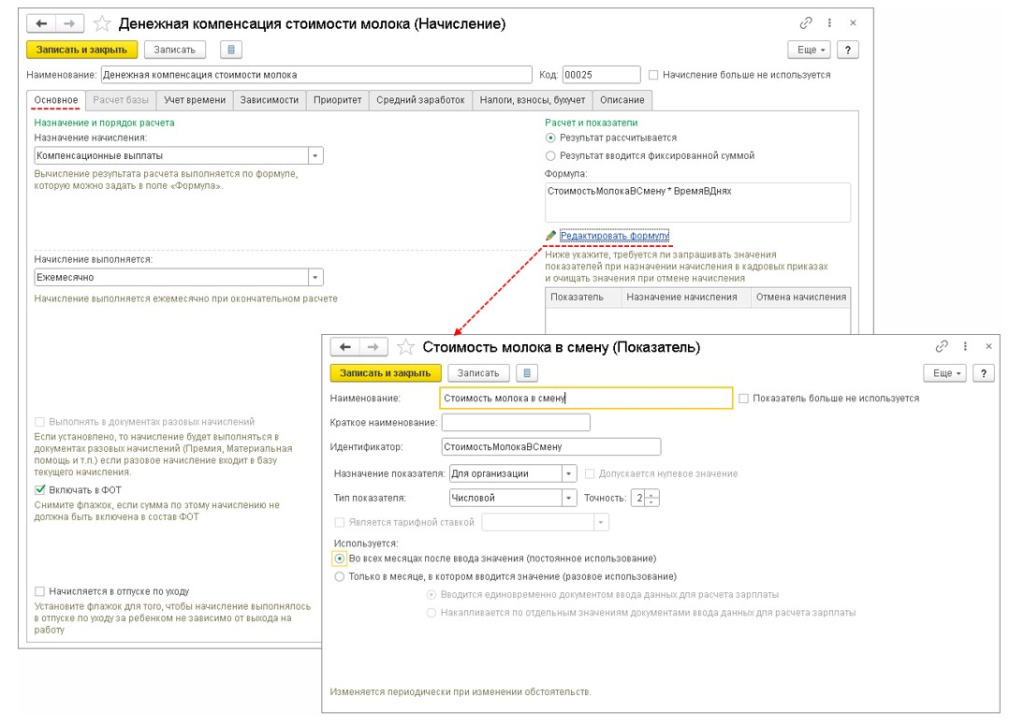Image resolution: width=1024 pixels, height=726 pixels.
Task: Click the 'Идентификатор' input field
Action: click(x=551, y=447)
